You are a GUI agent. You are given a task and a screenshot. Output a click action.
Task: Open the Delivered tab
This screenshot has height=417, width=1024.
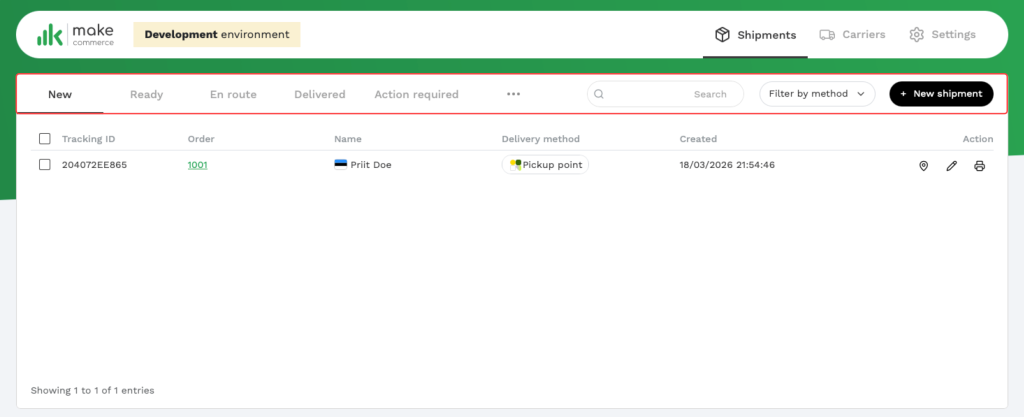pos(319,95)
